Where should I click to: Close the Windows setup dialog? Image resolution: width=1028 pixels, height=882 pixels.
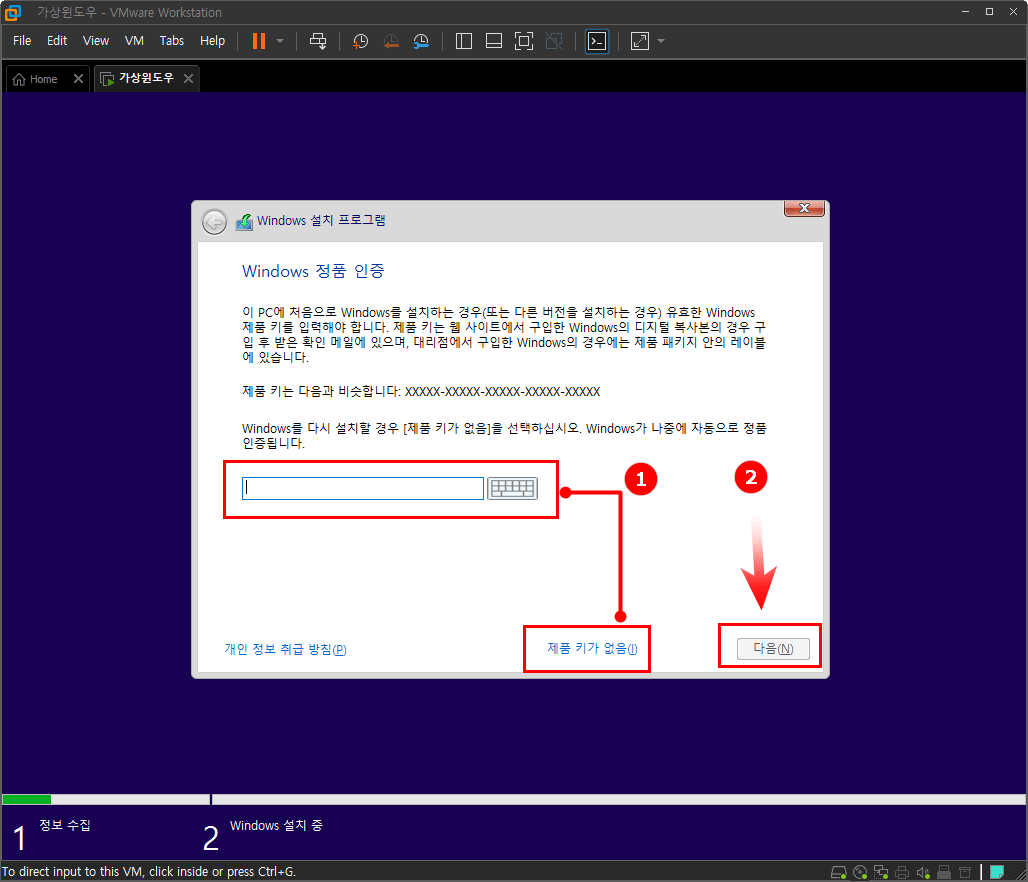pos(804,208)
